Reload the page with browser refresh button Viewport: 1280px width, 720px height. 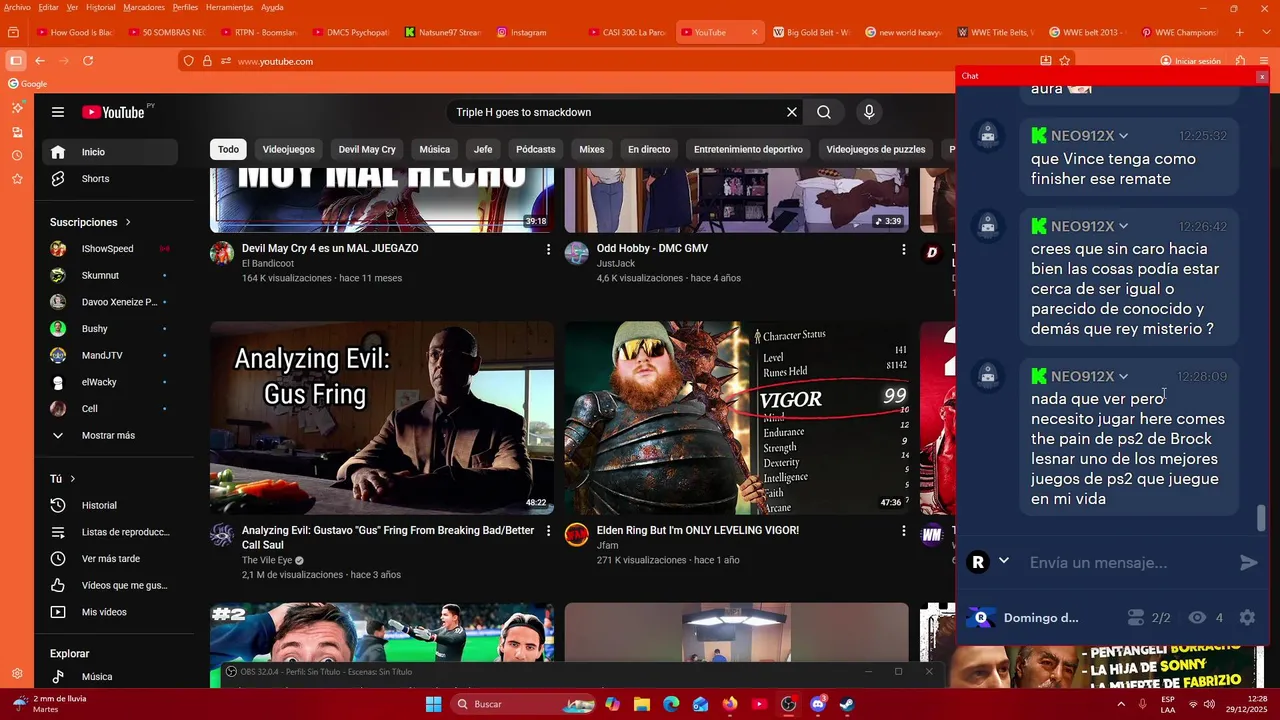tap(88, 61)
